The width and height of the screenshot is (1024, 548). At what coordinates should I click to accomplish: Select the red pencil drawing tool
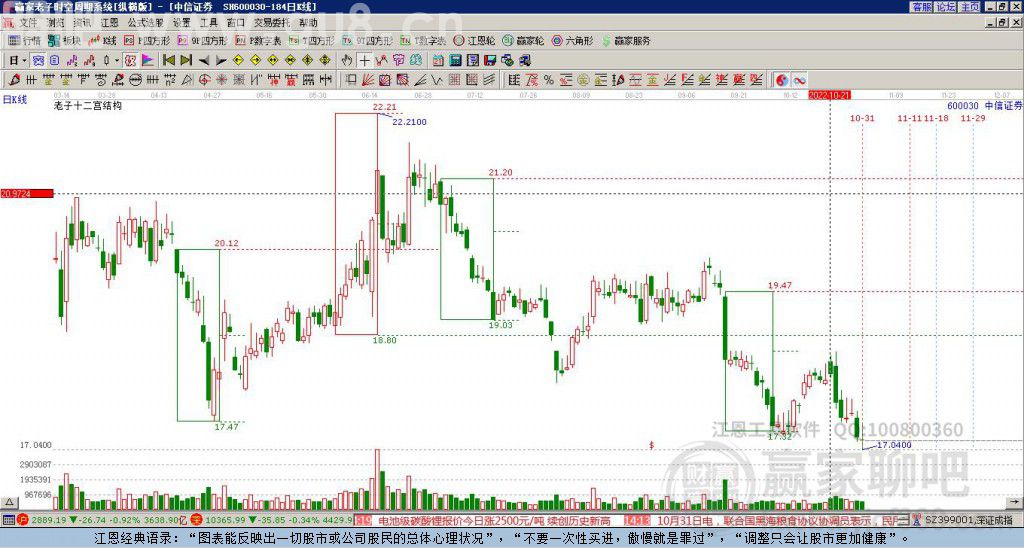14,80
